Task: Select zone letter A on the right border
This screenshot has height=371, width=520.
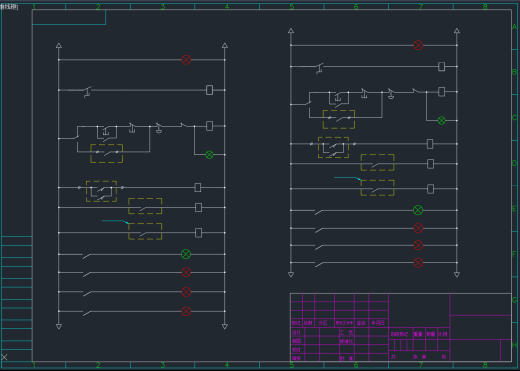Action: pos(515,27)
